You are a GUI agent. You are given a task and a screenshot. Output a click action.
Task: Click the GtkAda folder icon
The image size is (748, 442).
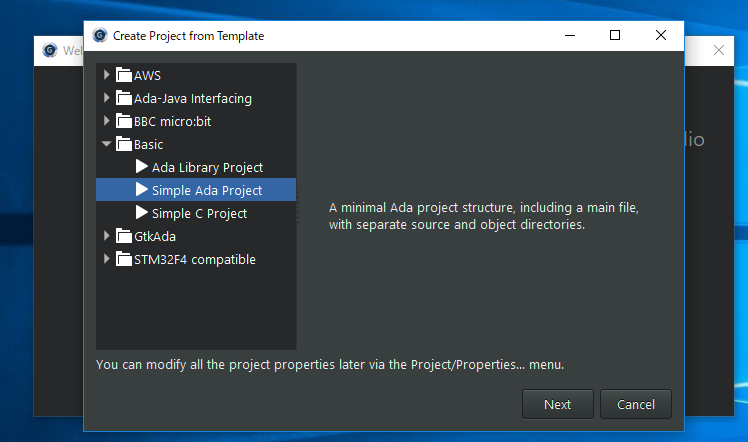pos(124,236)
